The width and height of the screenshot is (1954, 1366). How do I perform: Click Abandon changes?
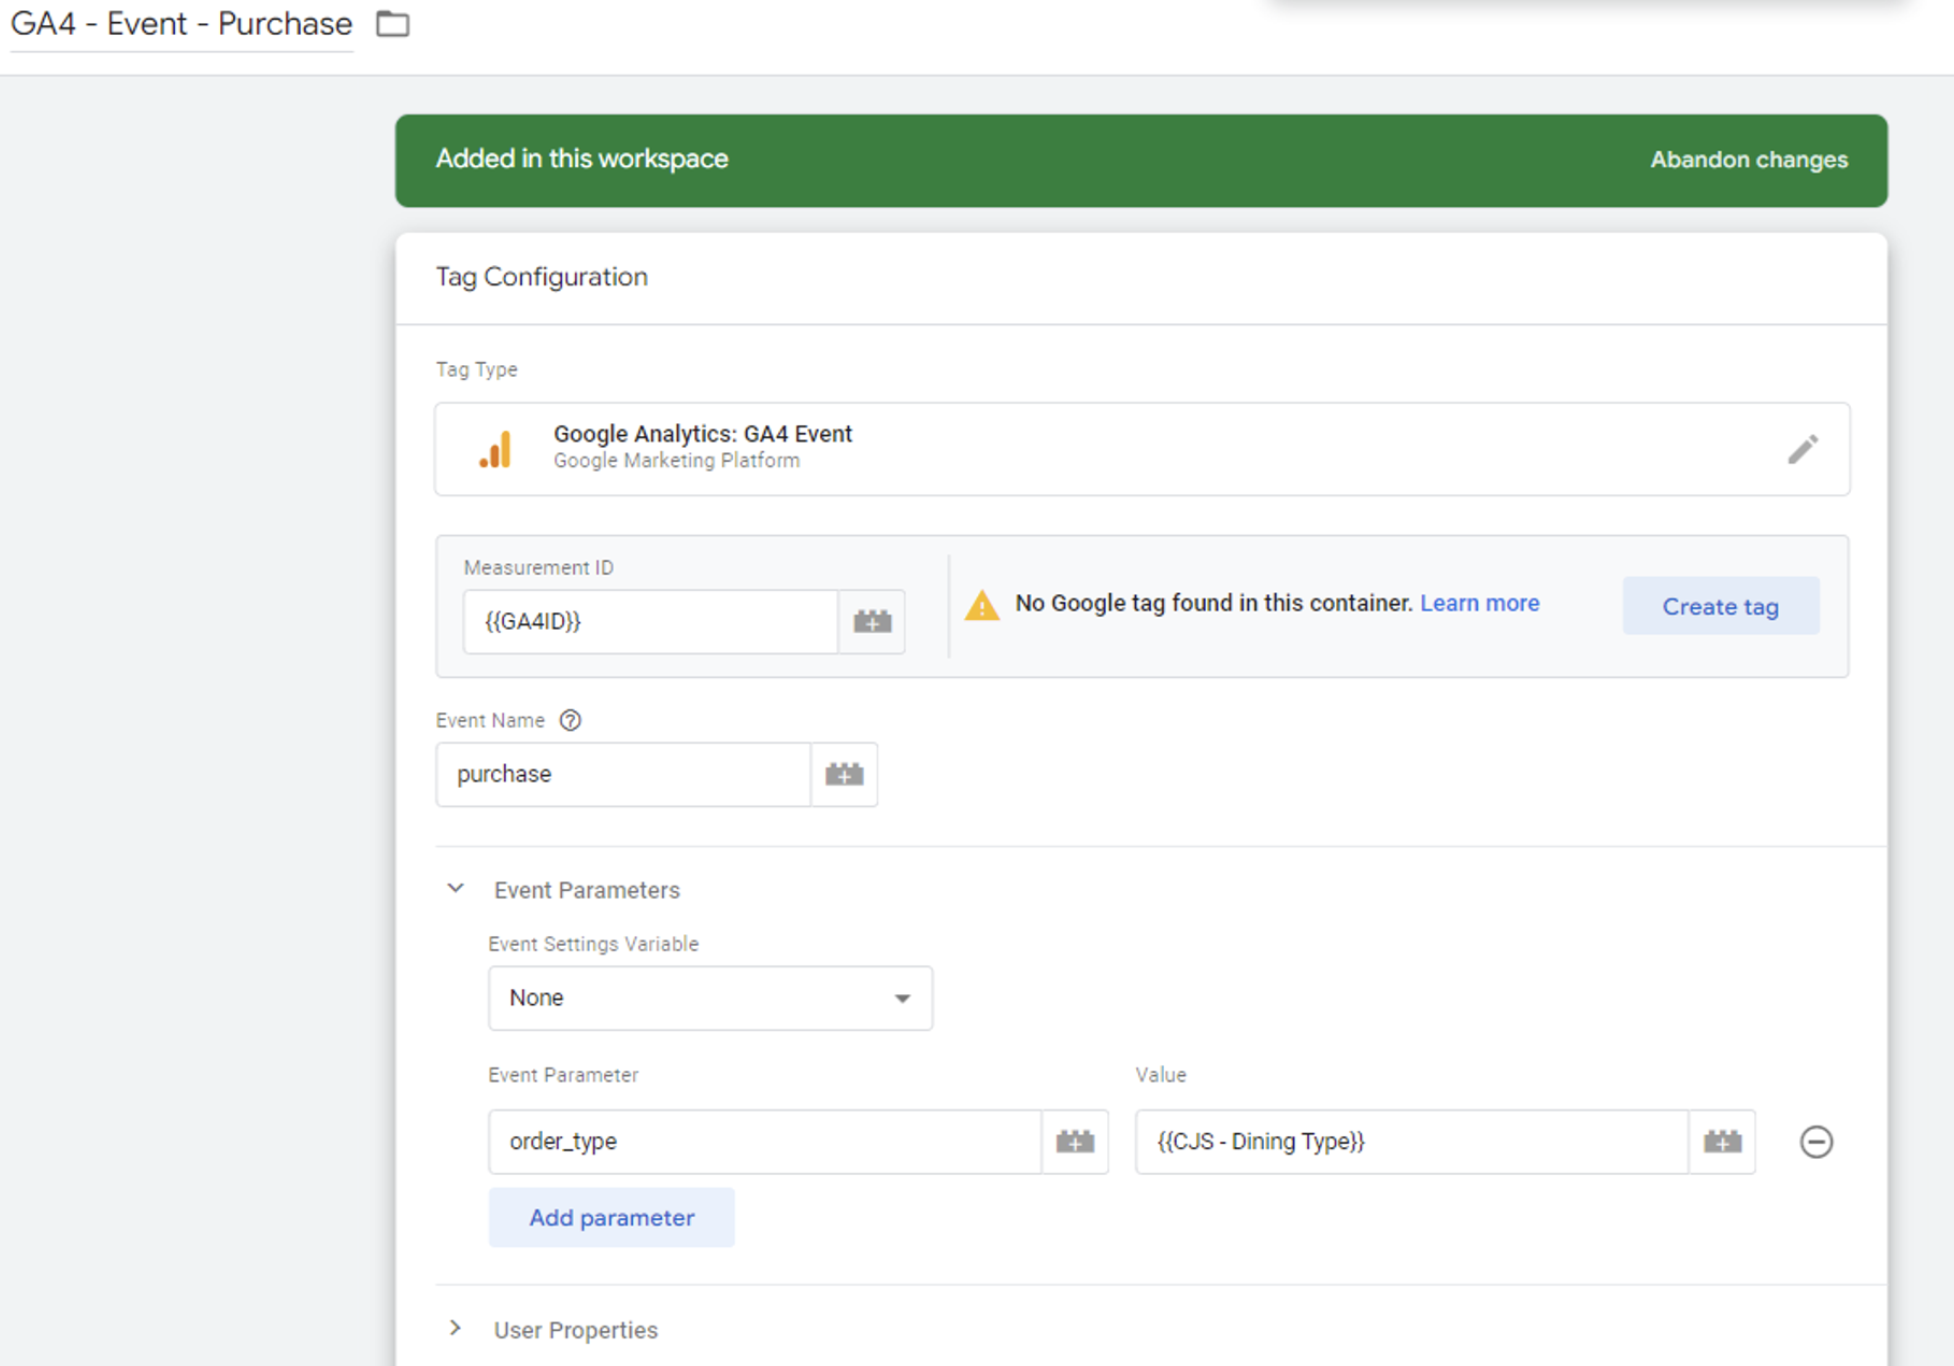pos(1748,160)
